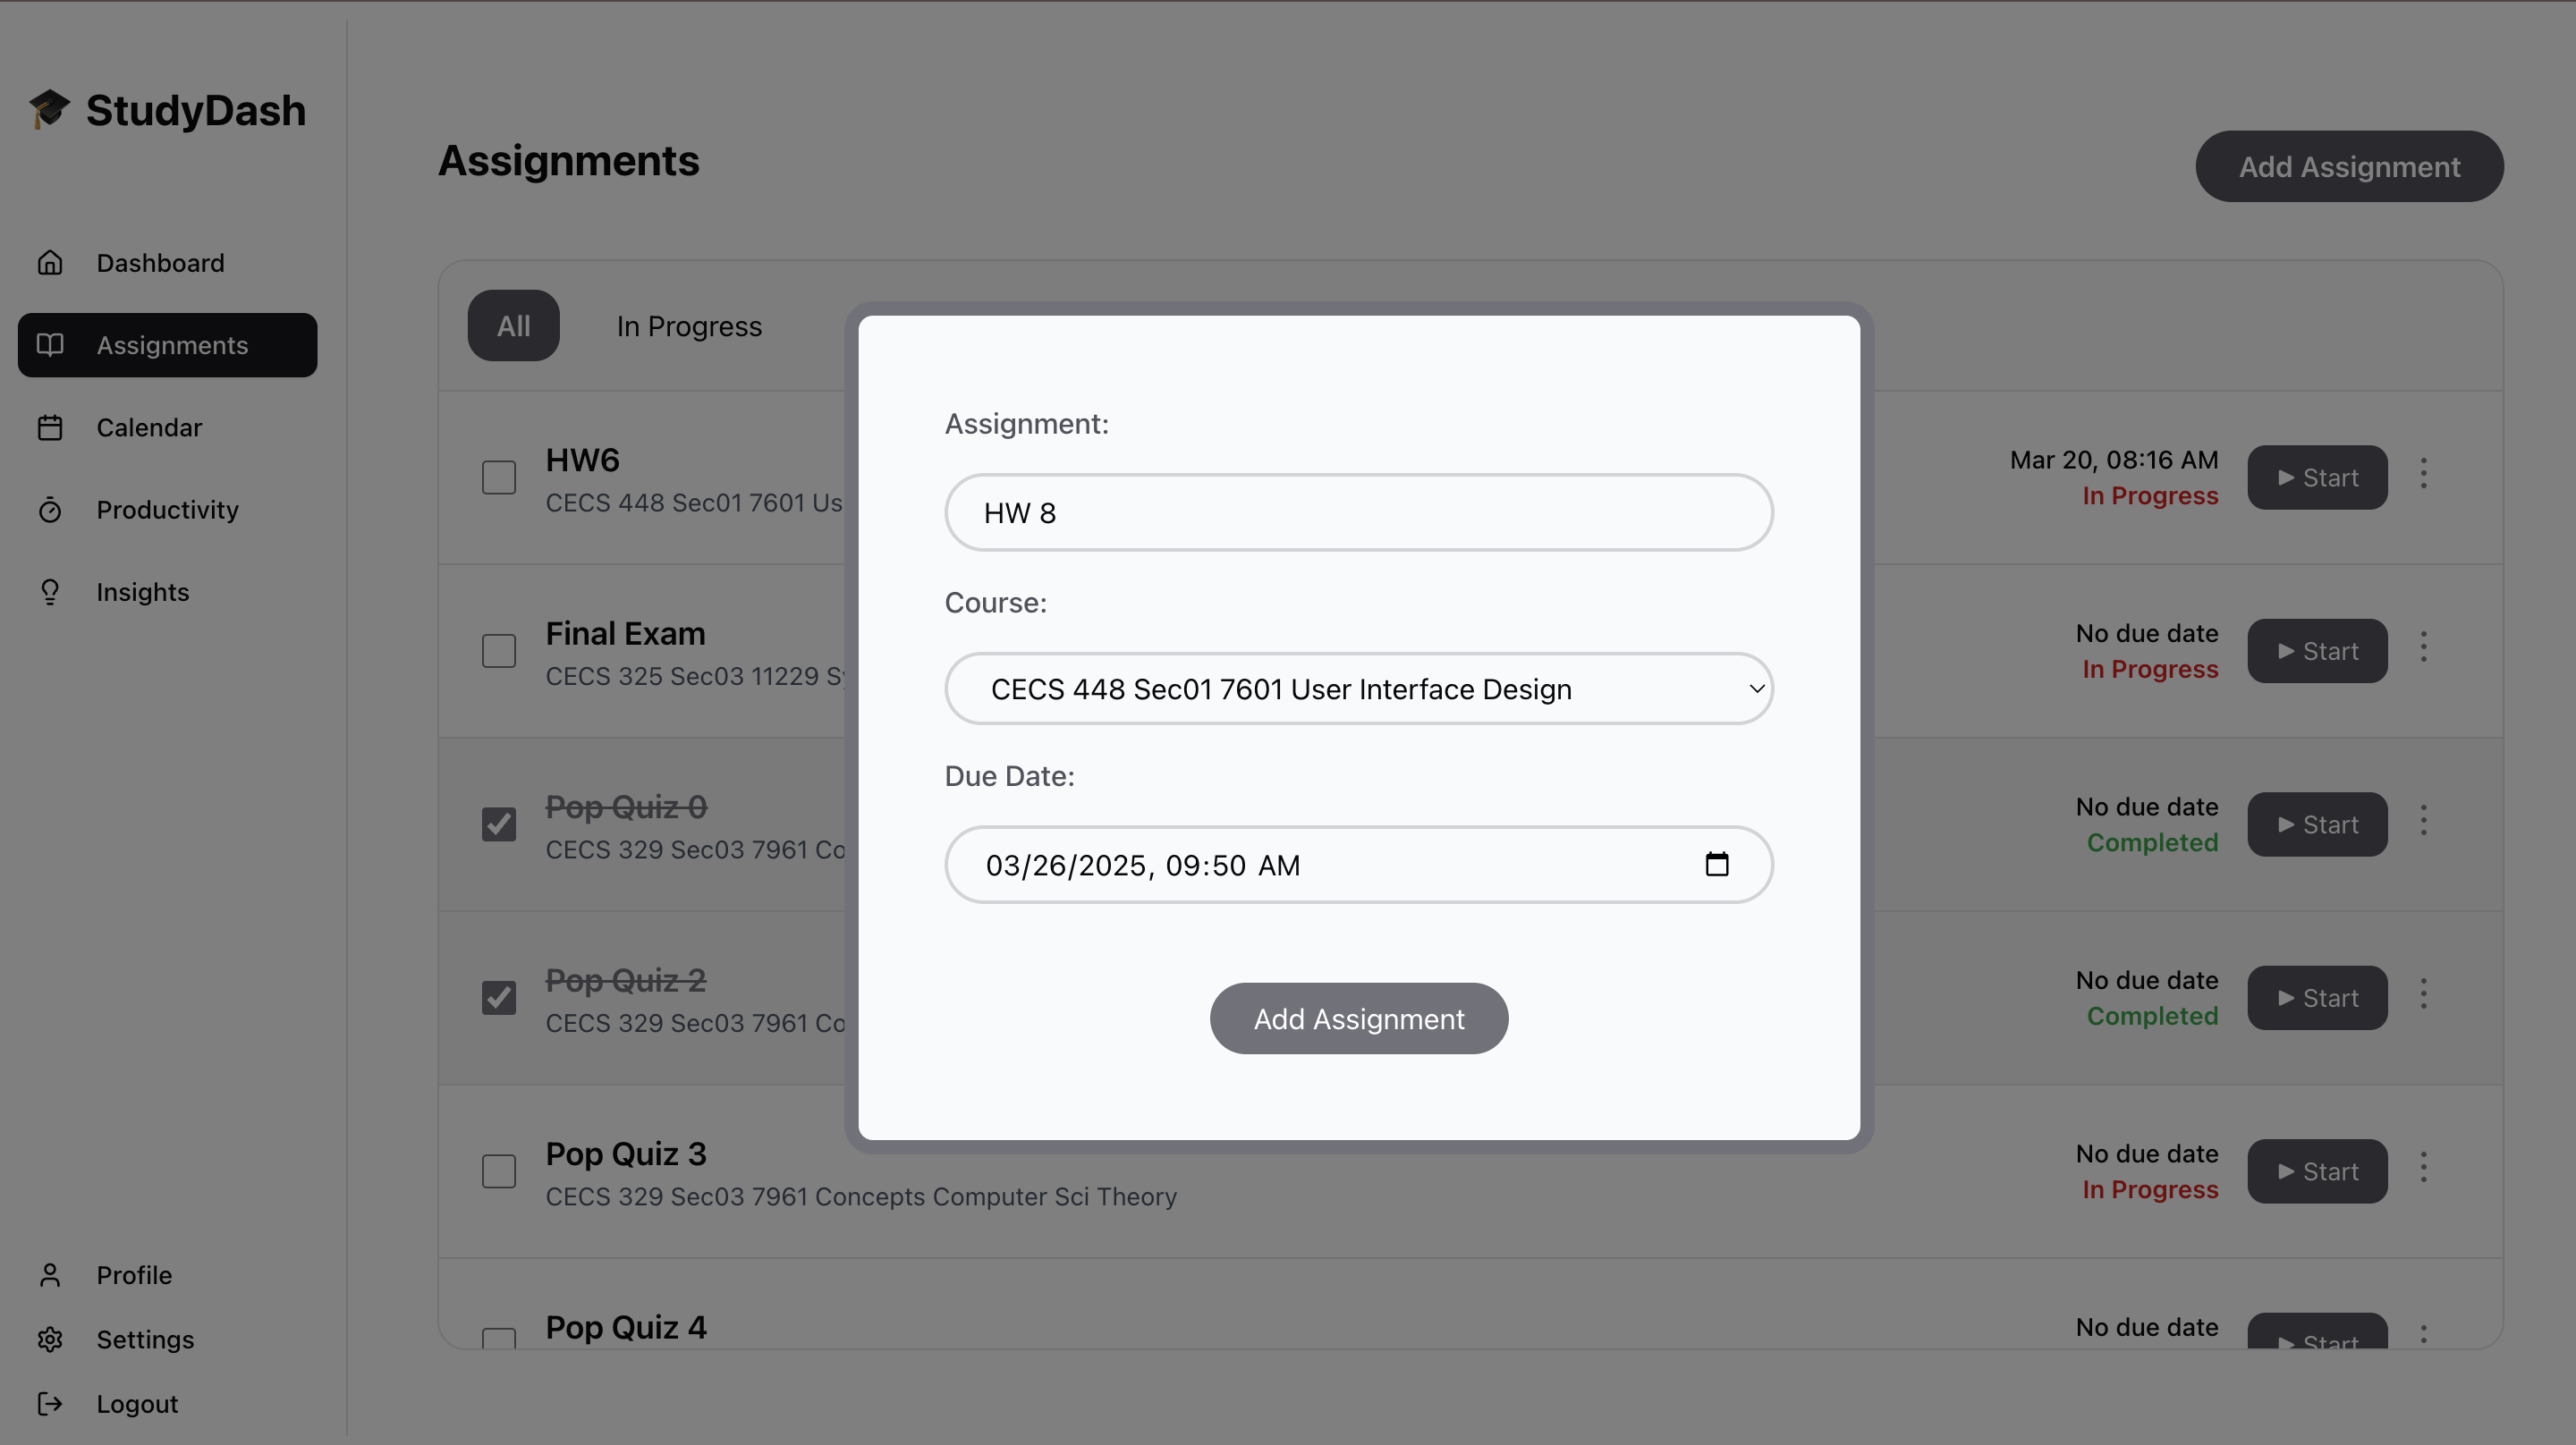This screenshot has width=2576, height=1445.
Task: Open the three-dot menu for HW6
Action: tap(2423, 473)
